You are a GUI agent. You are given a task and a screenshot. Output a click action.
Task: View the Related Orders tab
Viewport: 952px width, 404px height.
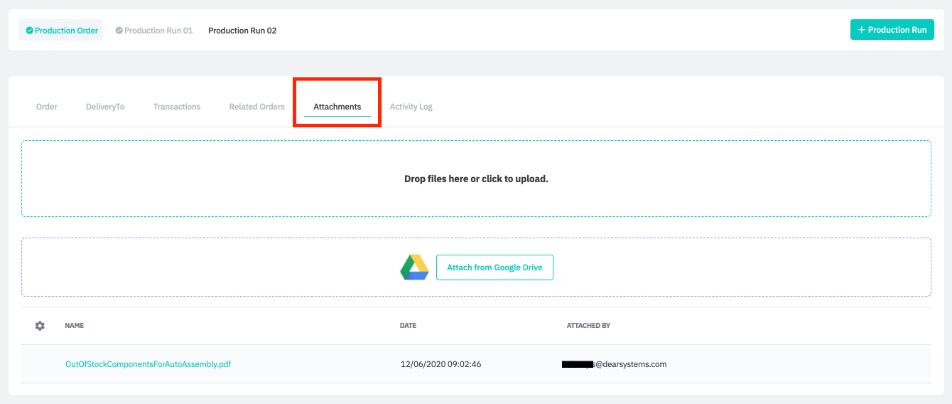257,106
